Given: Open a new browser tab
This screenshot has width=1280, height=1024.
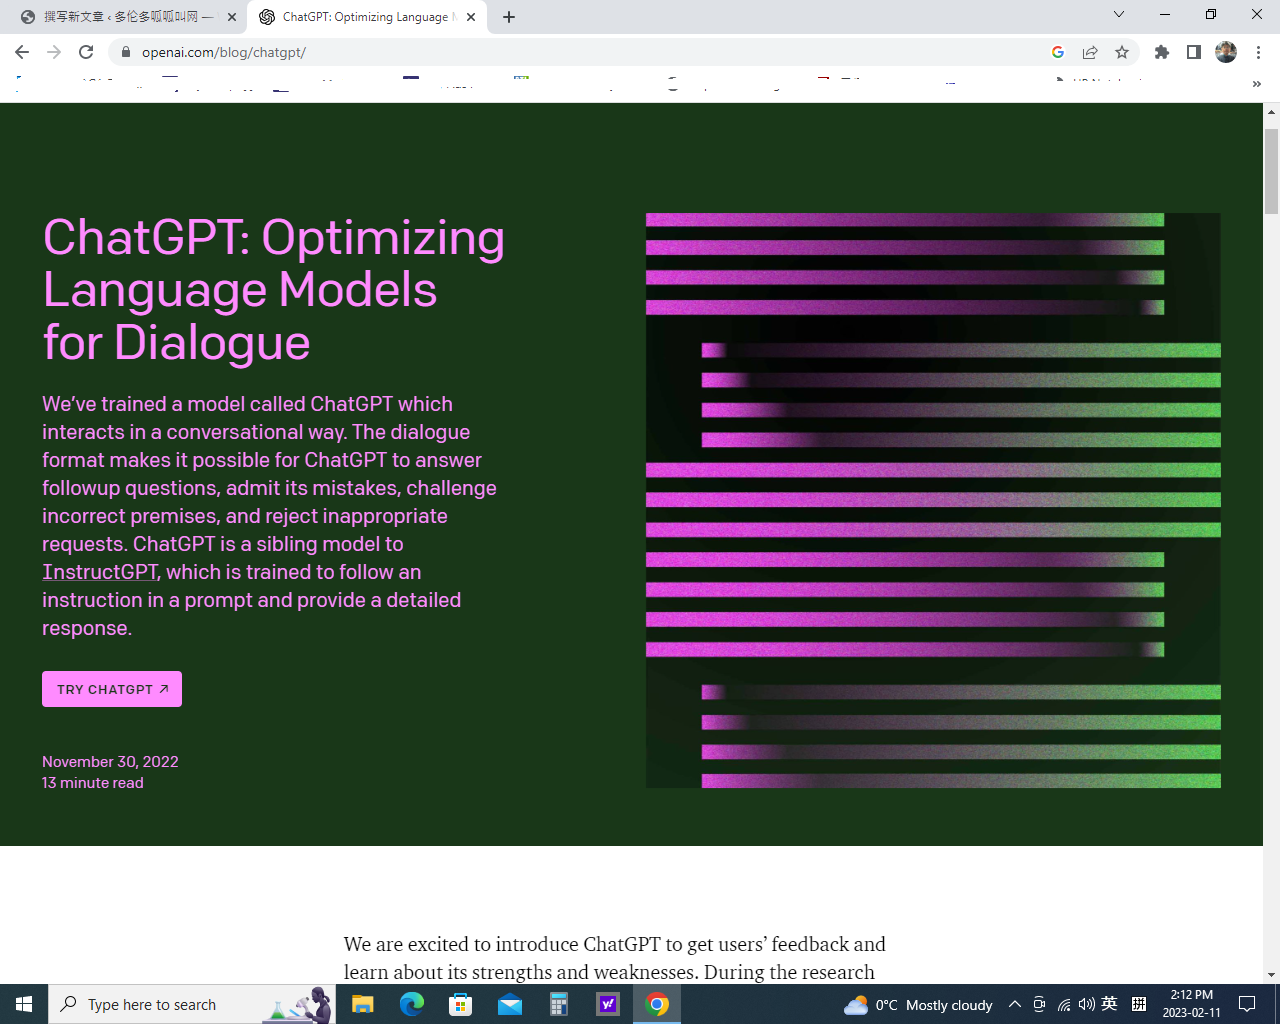Looking at the screenshot, I should 509,17.
